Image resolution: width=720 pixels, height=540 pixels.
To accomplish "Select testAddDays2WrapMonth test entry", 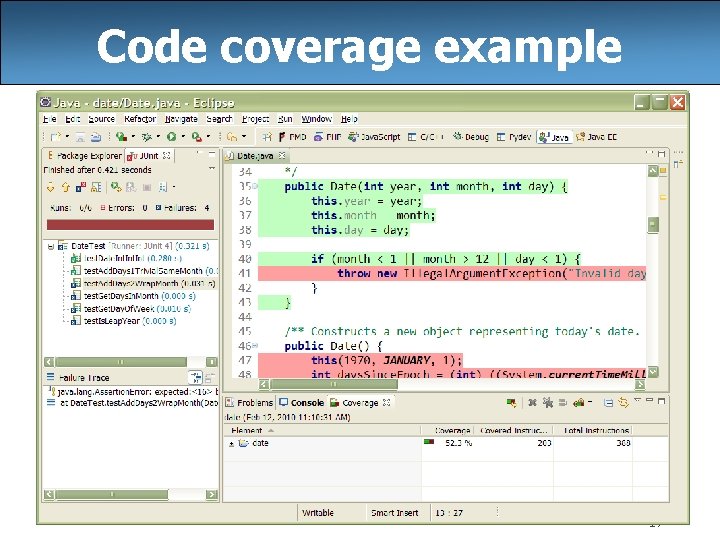I will tap(143, 284).
